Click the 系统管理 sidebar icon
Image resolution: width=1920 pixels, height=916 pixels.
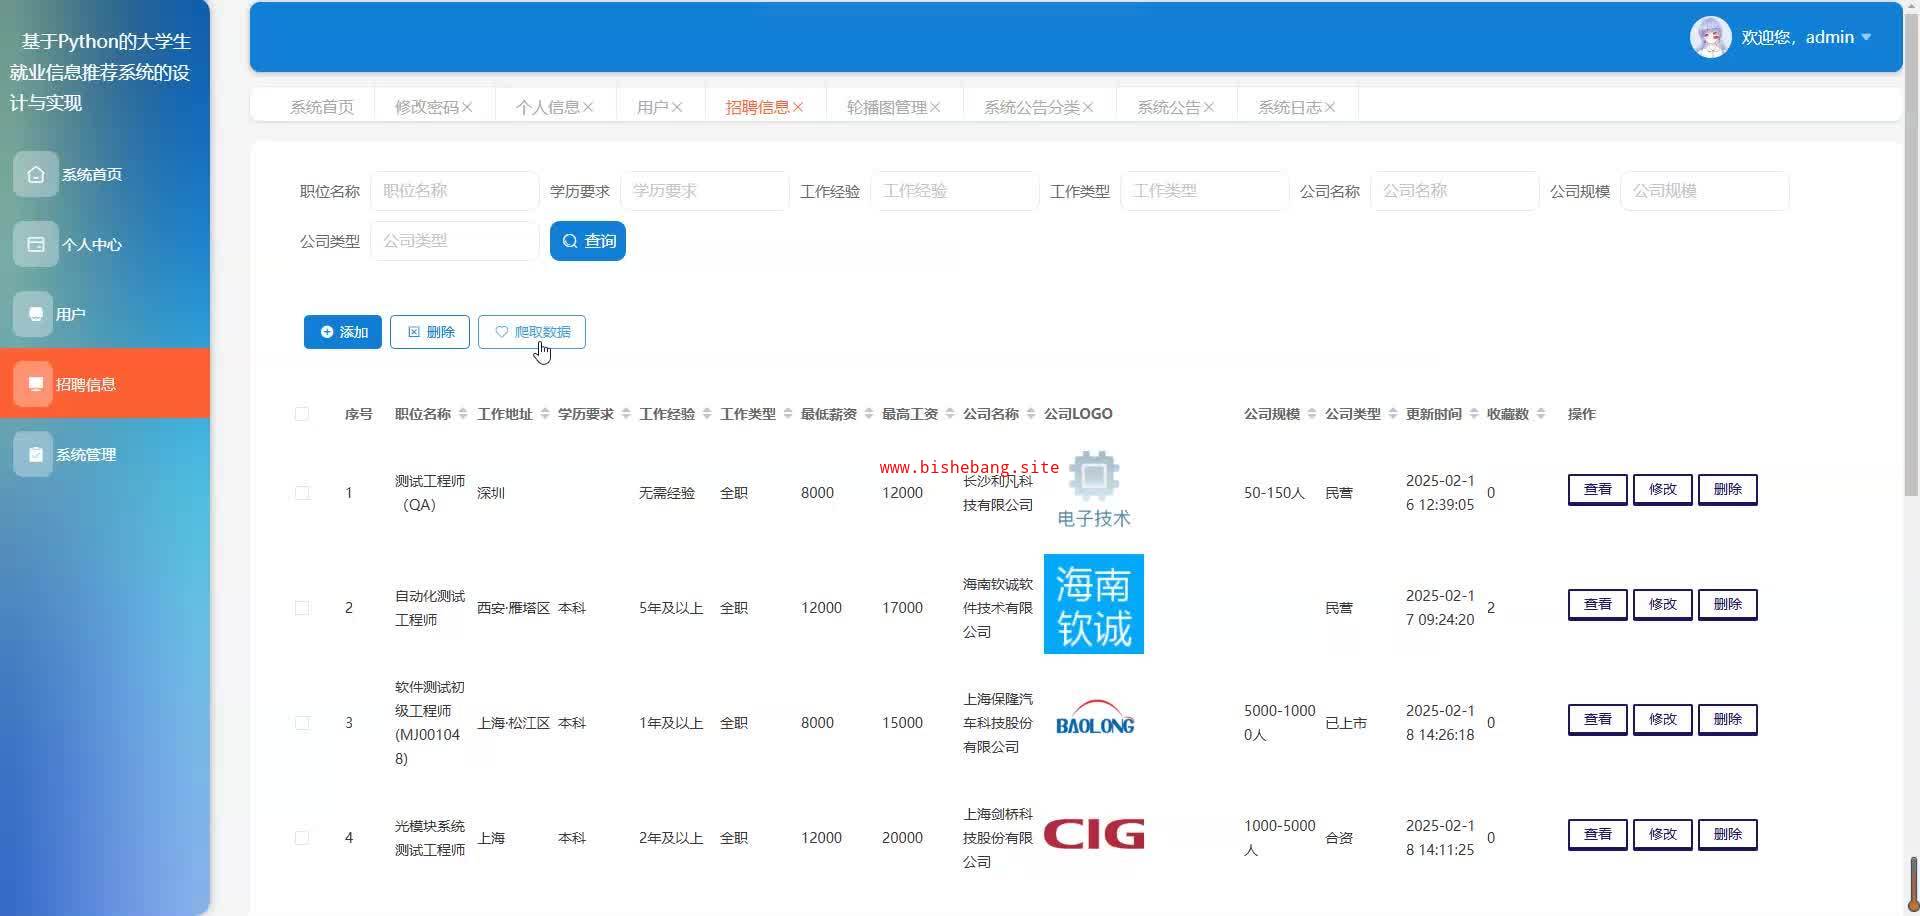click(x=35, y=454)
